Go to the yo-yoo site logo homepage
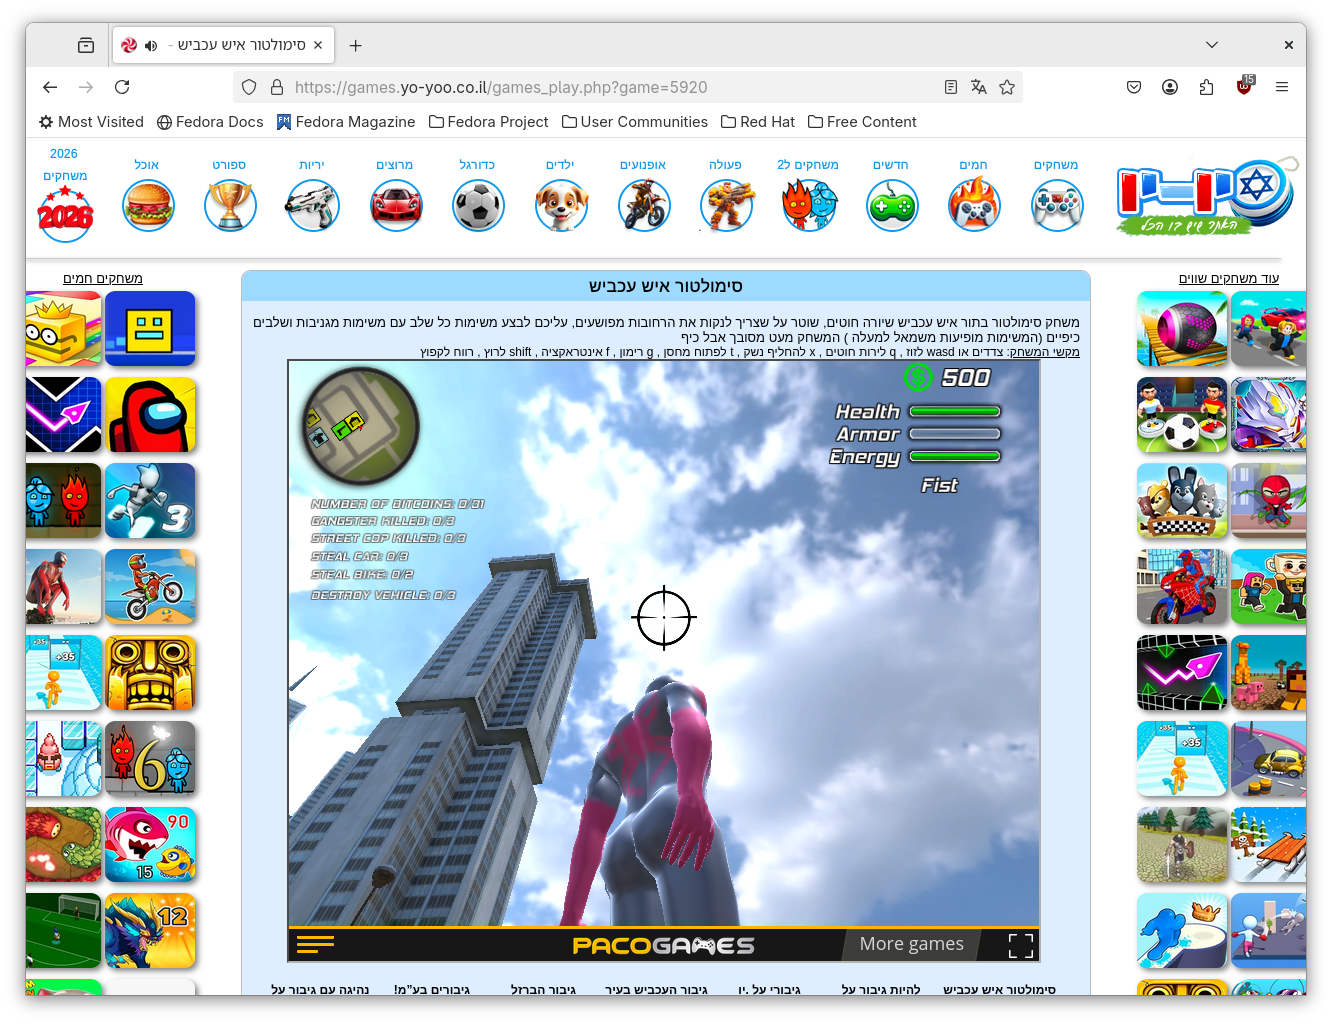This screenshot has height=1024, width=1332. click(x=1206, y=198)
